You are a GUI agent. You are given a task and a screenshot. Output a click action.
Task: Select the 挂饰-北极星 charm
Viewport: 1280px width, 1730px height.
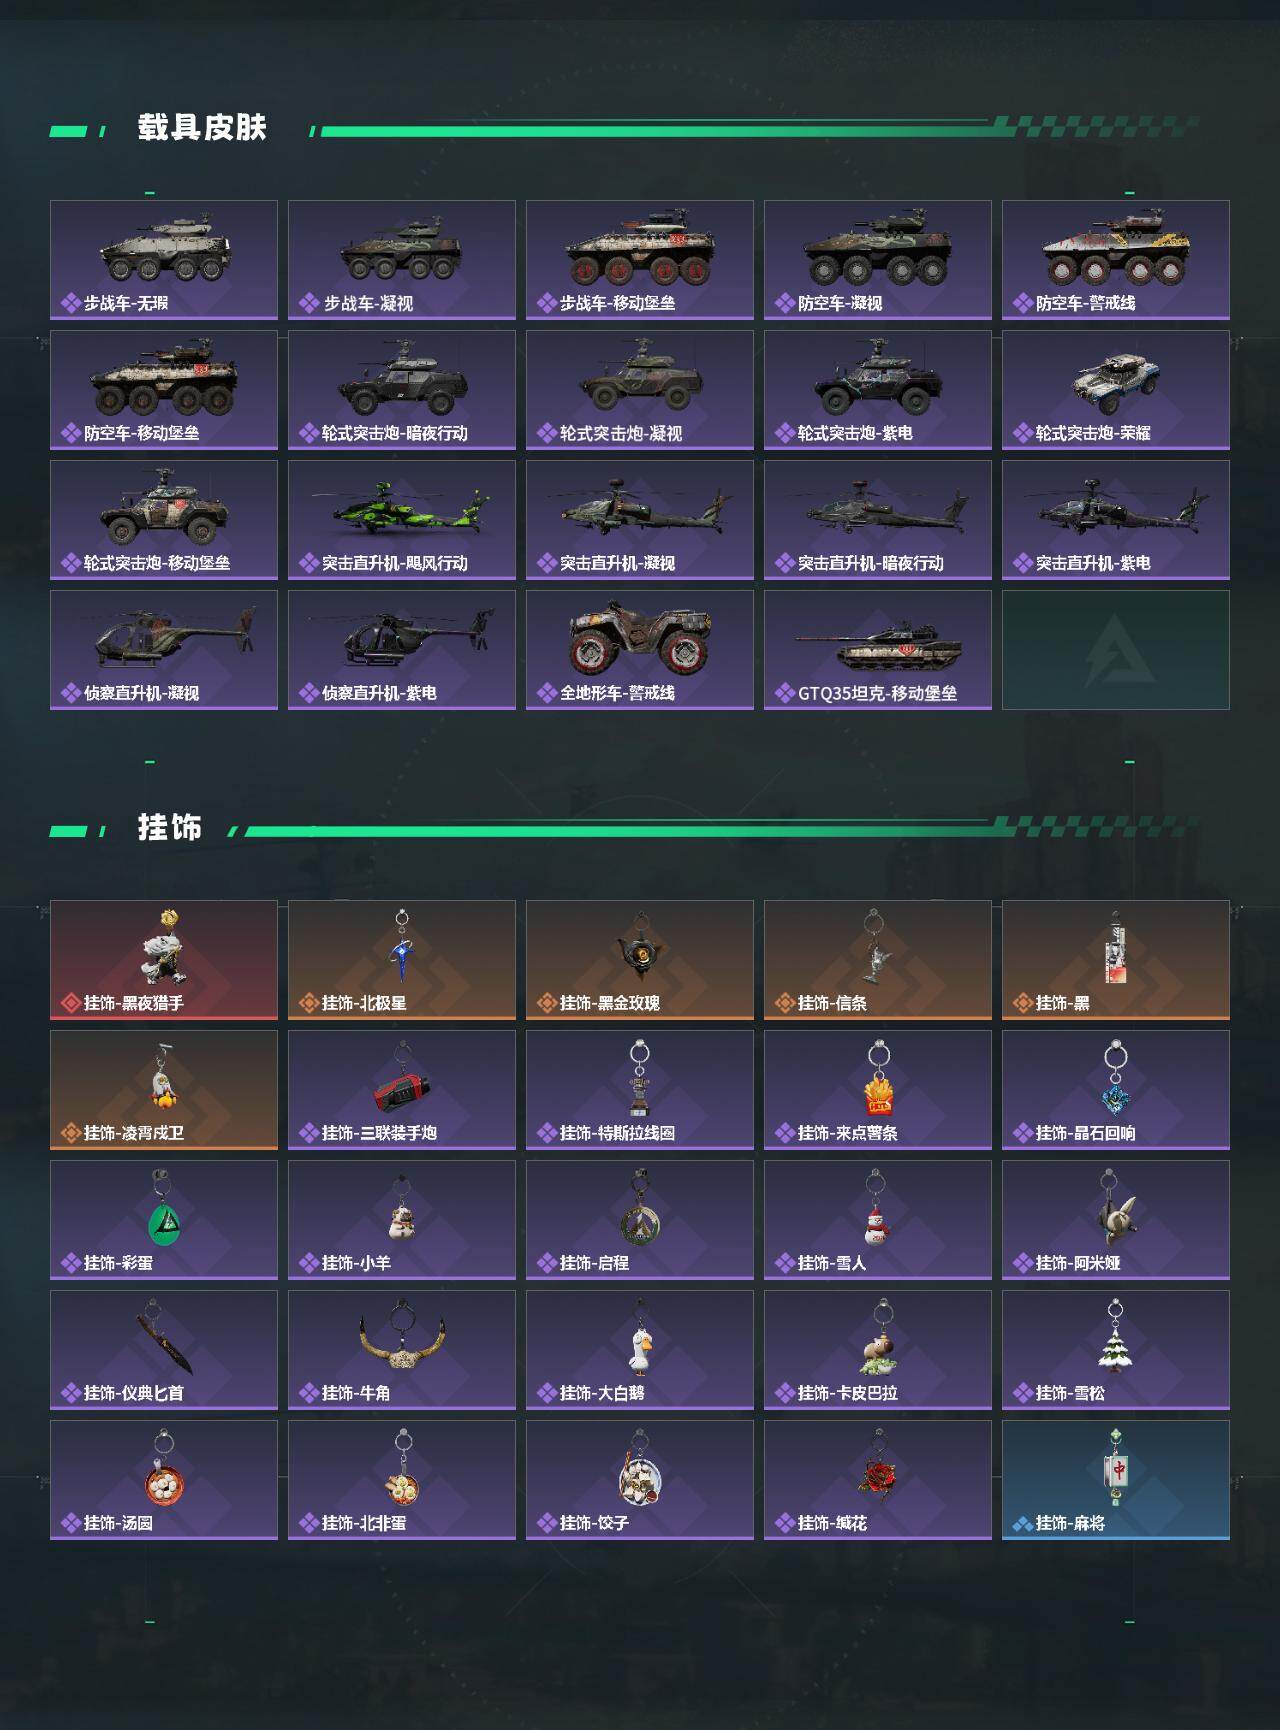tap(402, 960)
